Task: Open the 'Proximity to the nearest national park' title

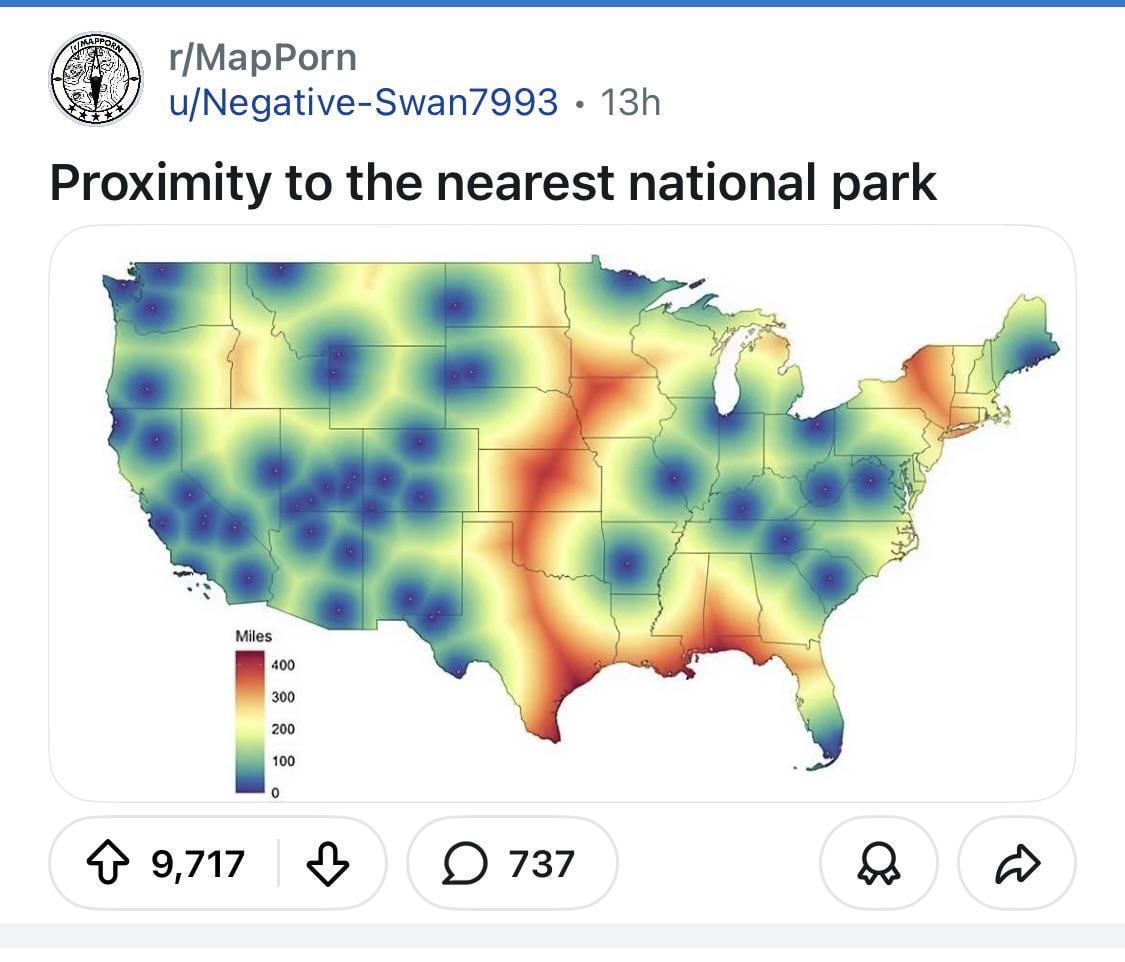Action: (x=493, y=183)
